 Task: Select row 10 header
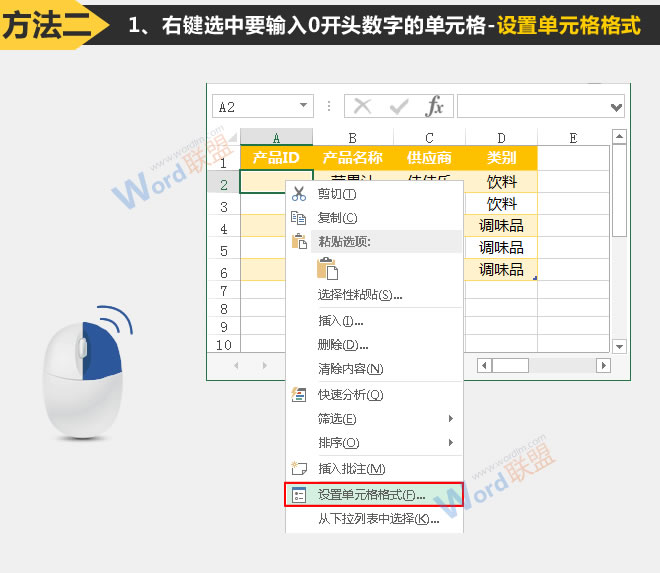(x=224, y=345)
